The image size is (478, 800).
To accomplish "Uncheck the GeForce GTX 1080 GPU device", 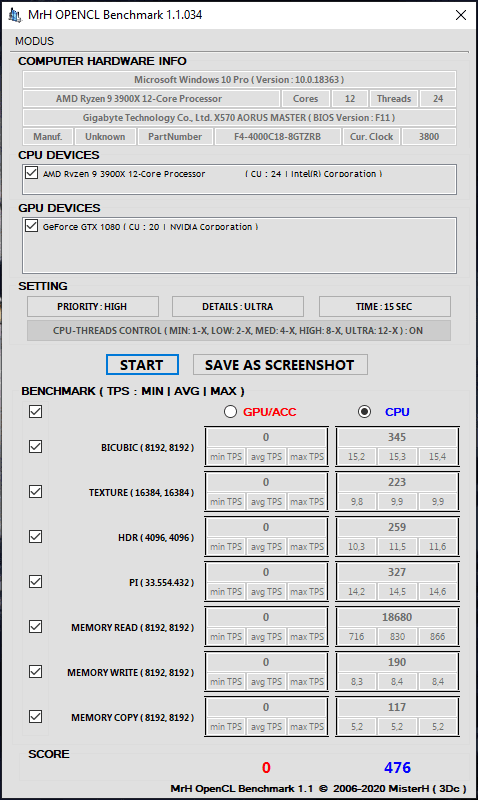I will pyautogui.click(x=32, y=226).
